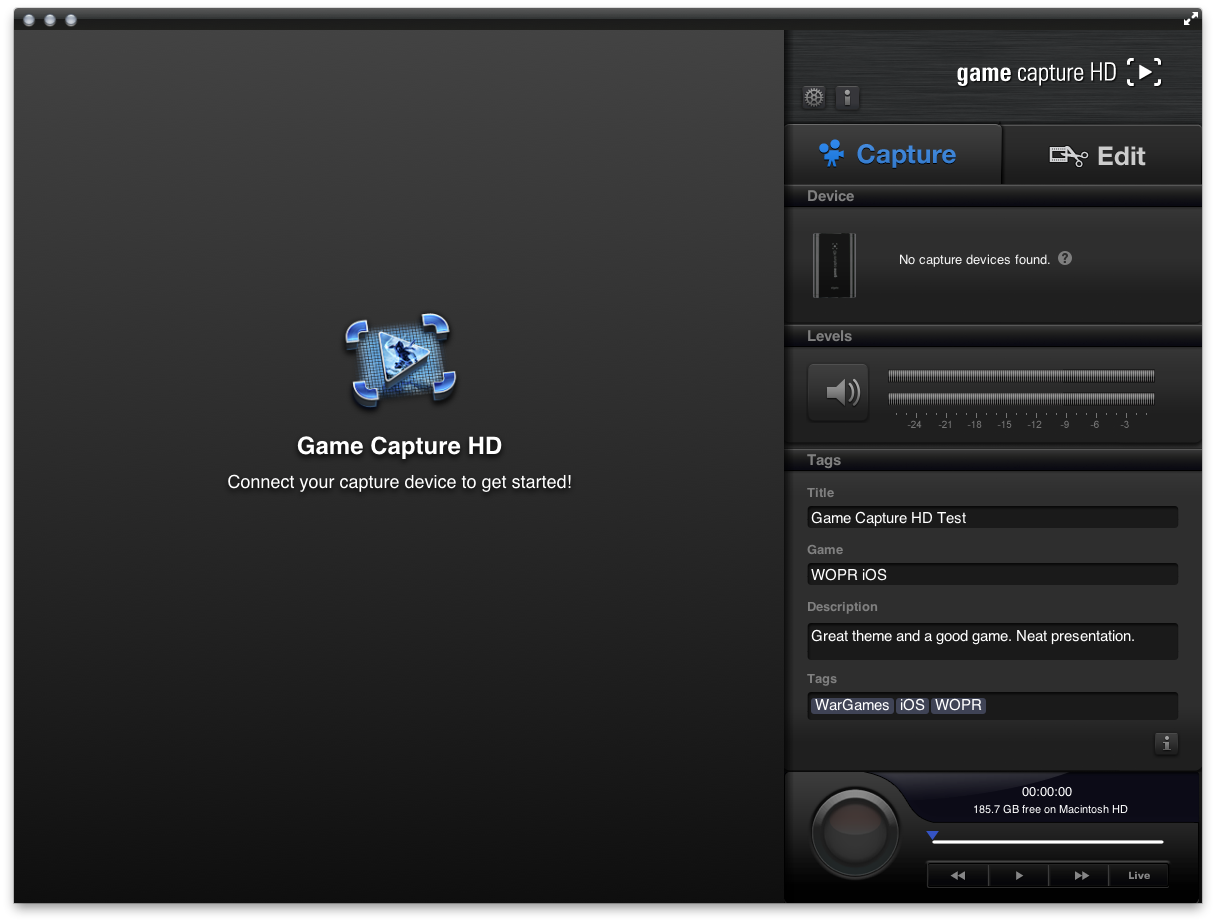
Task: Click the help question mark icon
Action: pos(1065,258)
